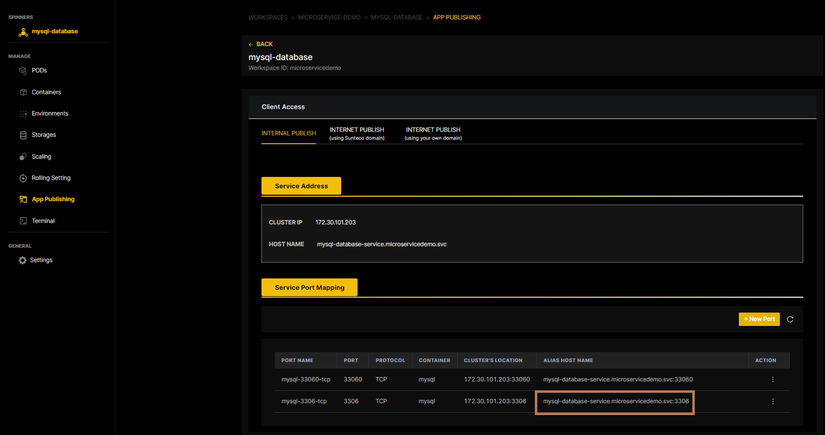Add a new port with New Port button
The height and width of the screenshot is (435, 825).
[759, 319]
